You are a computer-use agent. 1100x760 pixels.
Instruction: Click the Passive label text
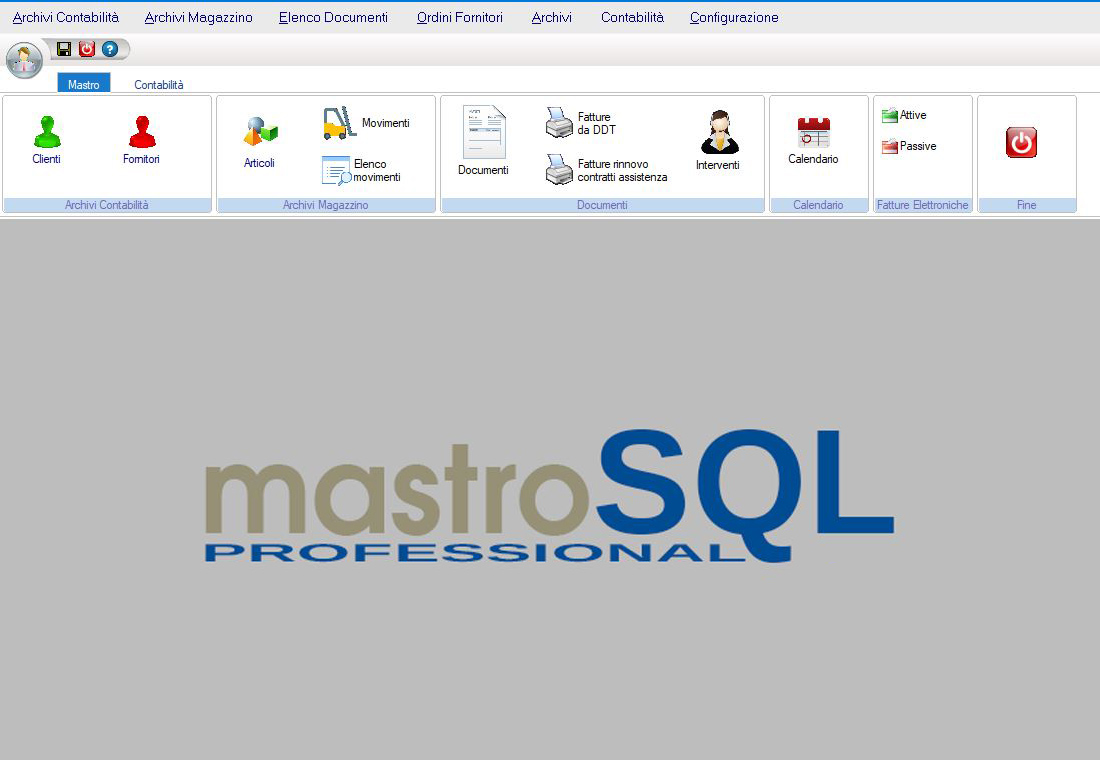coord(918,146)
